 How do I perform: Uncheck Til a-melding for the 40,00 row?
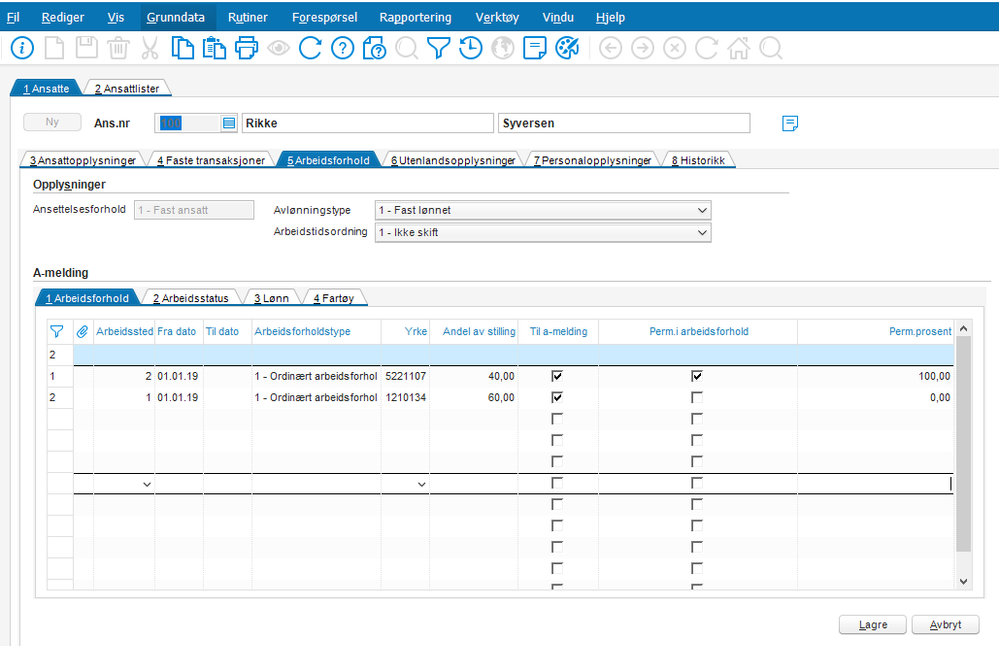[557, 376]
